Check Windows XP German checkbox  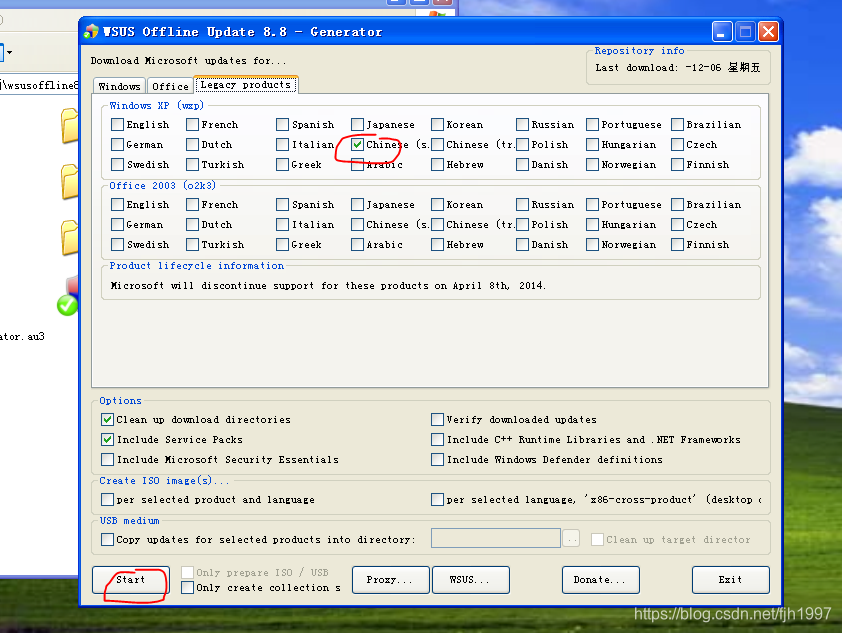pyautogui.click(x=118, y=144)
